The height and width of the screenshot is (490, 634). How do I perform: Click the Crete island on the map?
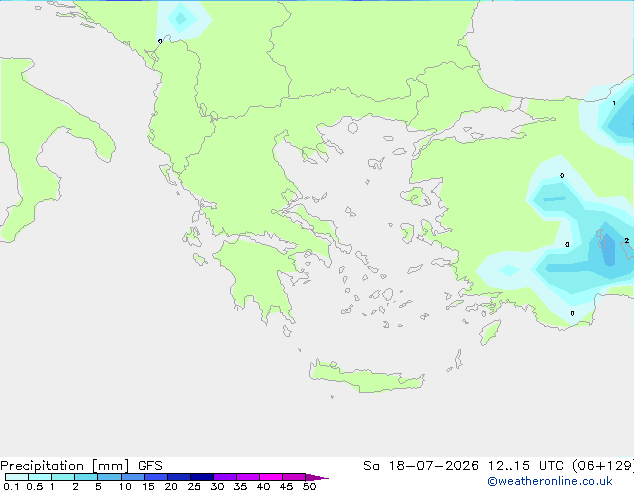(x=366, y=378)
